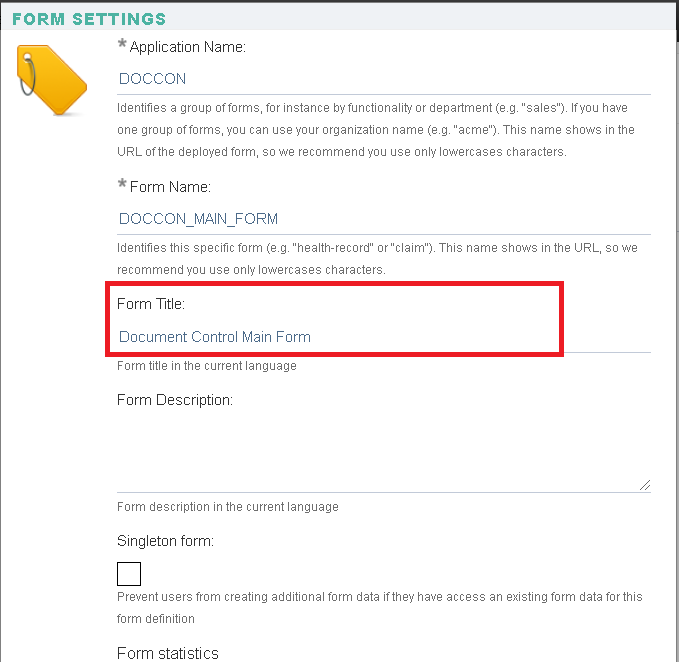Viewport: 681px width, 662px height.
Task: Focus the Application Name field containing DOCCON
Action: pyautogui.click(x=384, y=79)
